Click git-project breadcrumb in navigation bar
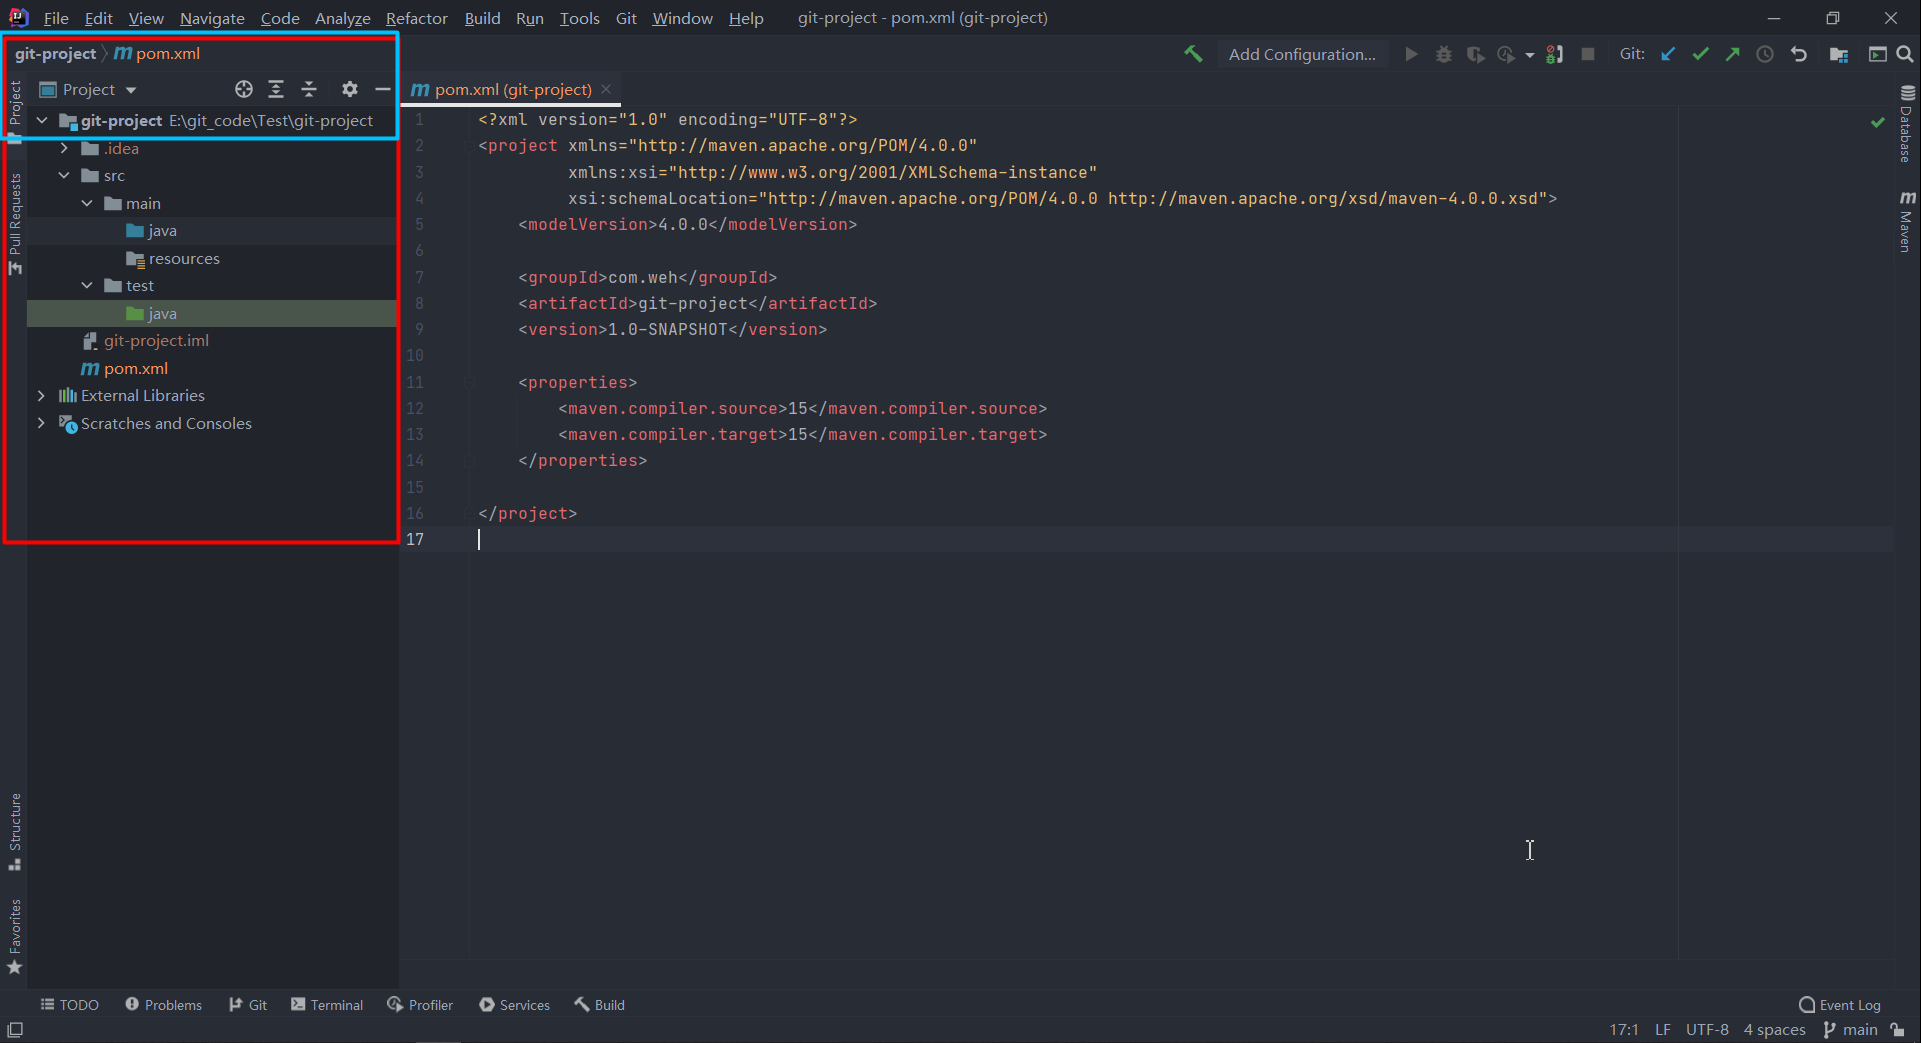 (x=56, y=54)
